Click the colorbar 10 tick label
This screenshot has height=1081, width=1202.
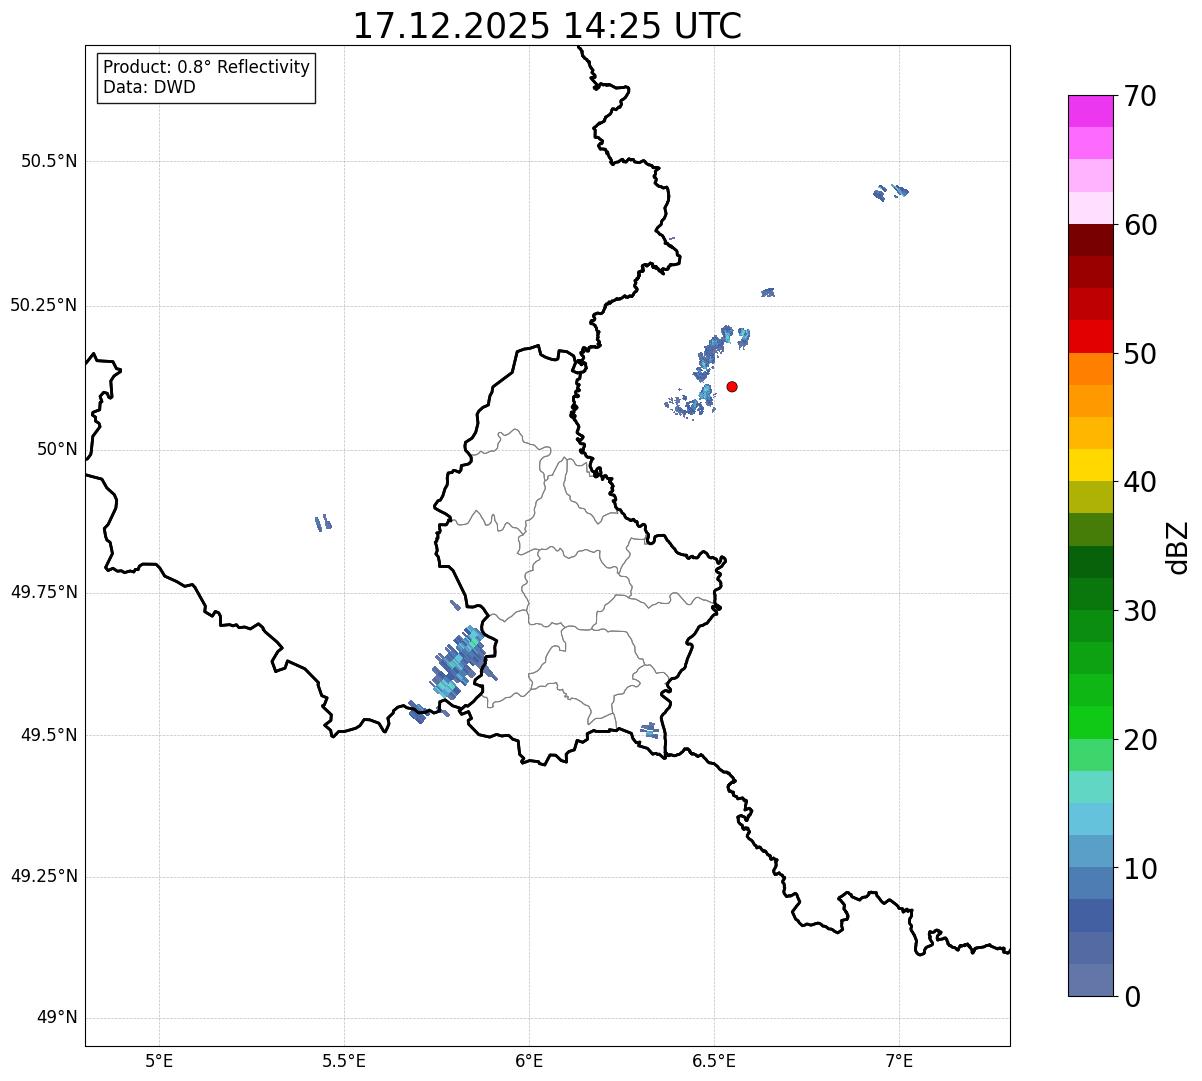[x=1139, y=869]
